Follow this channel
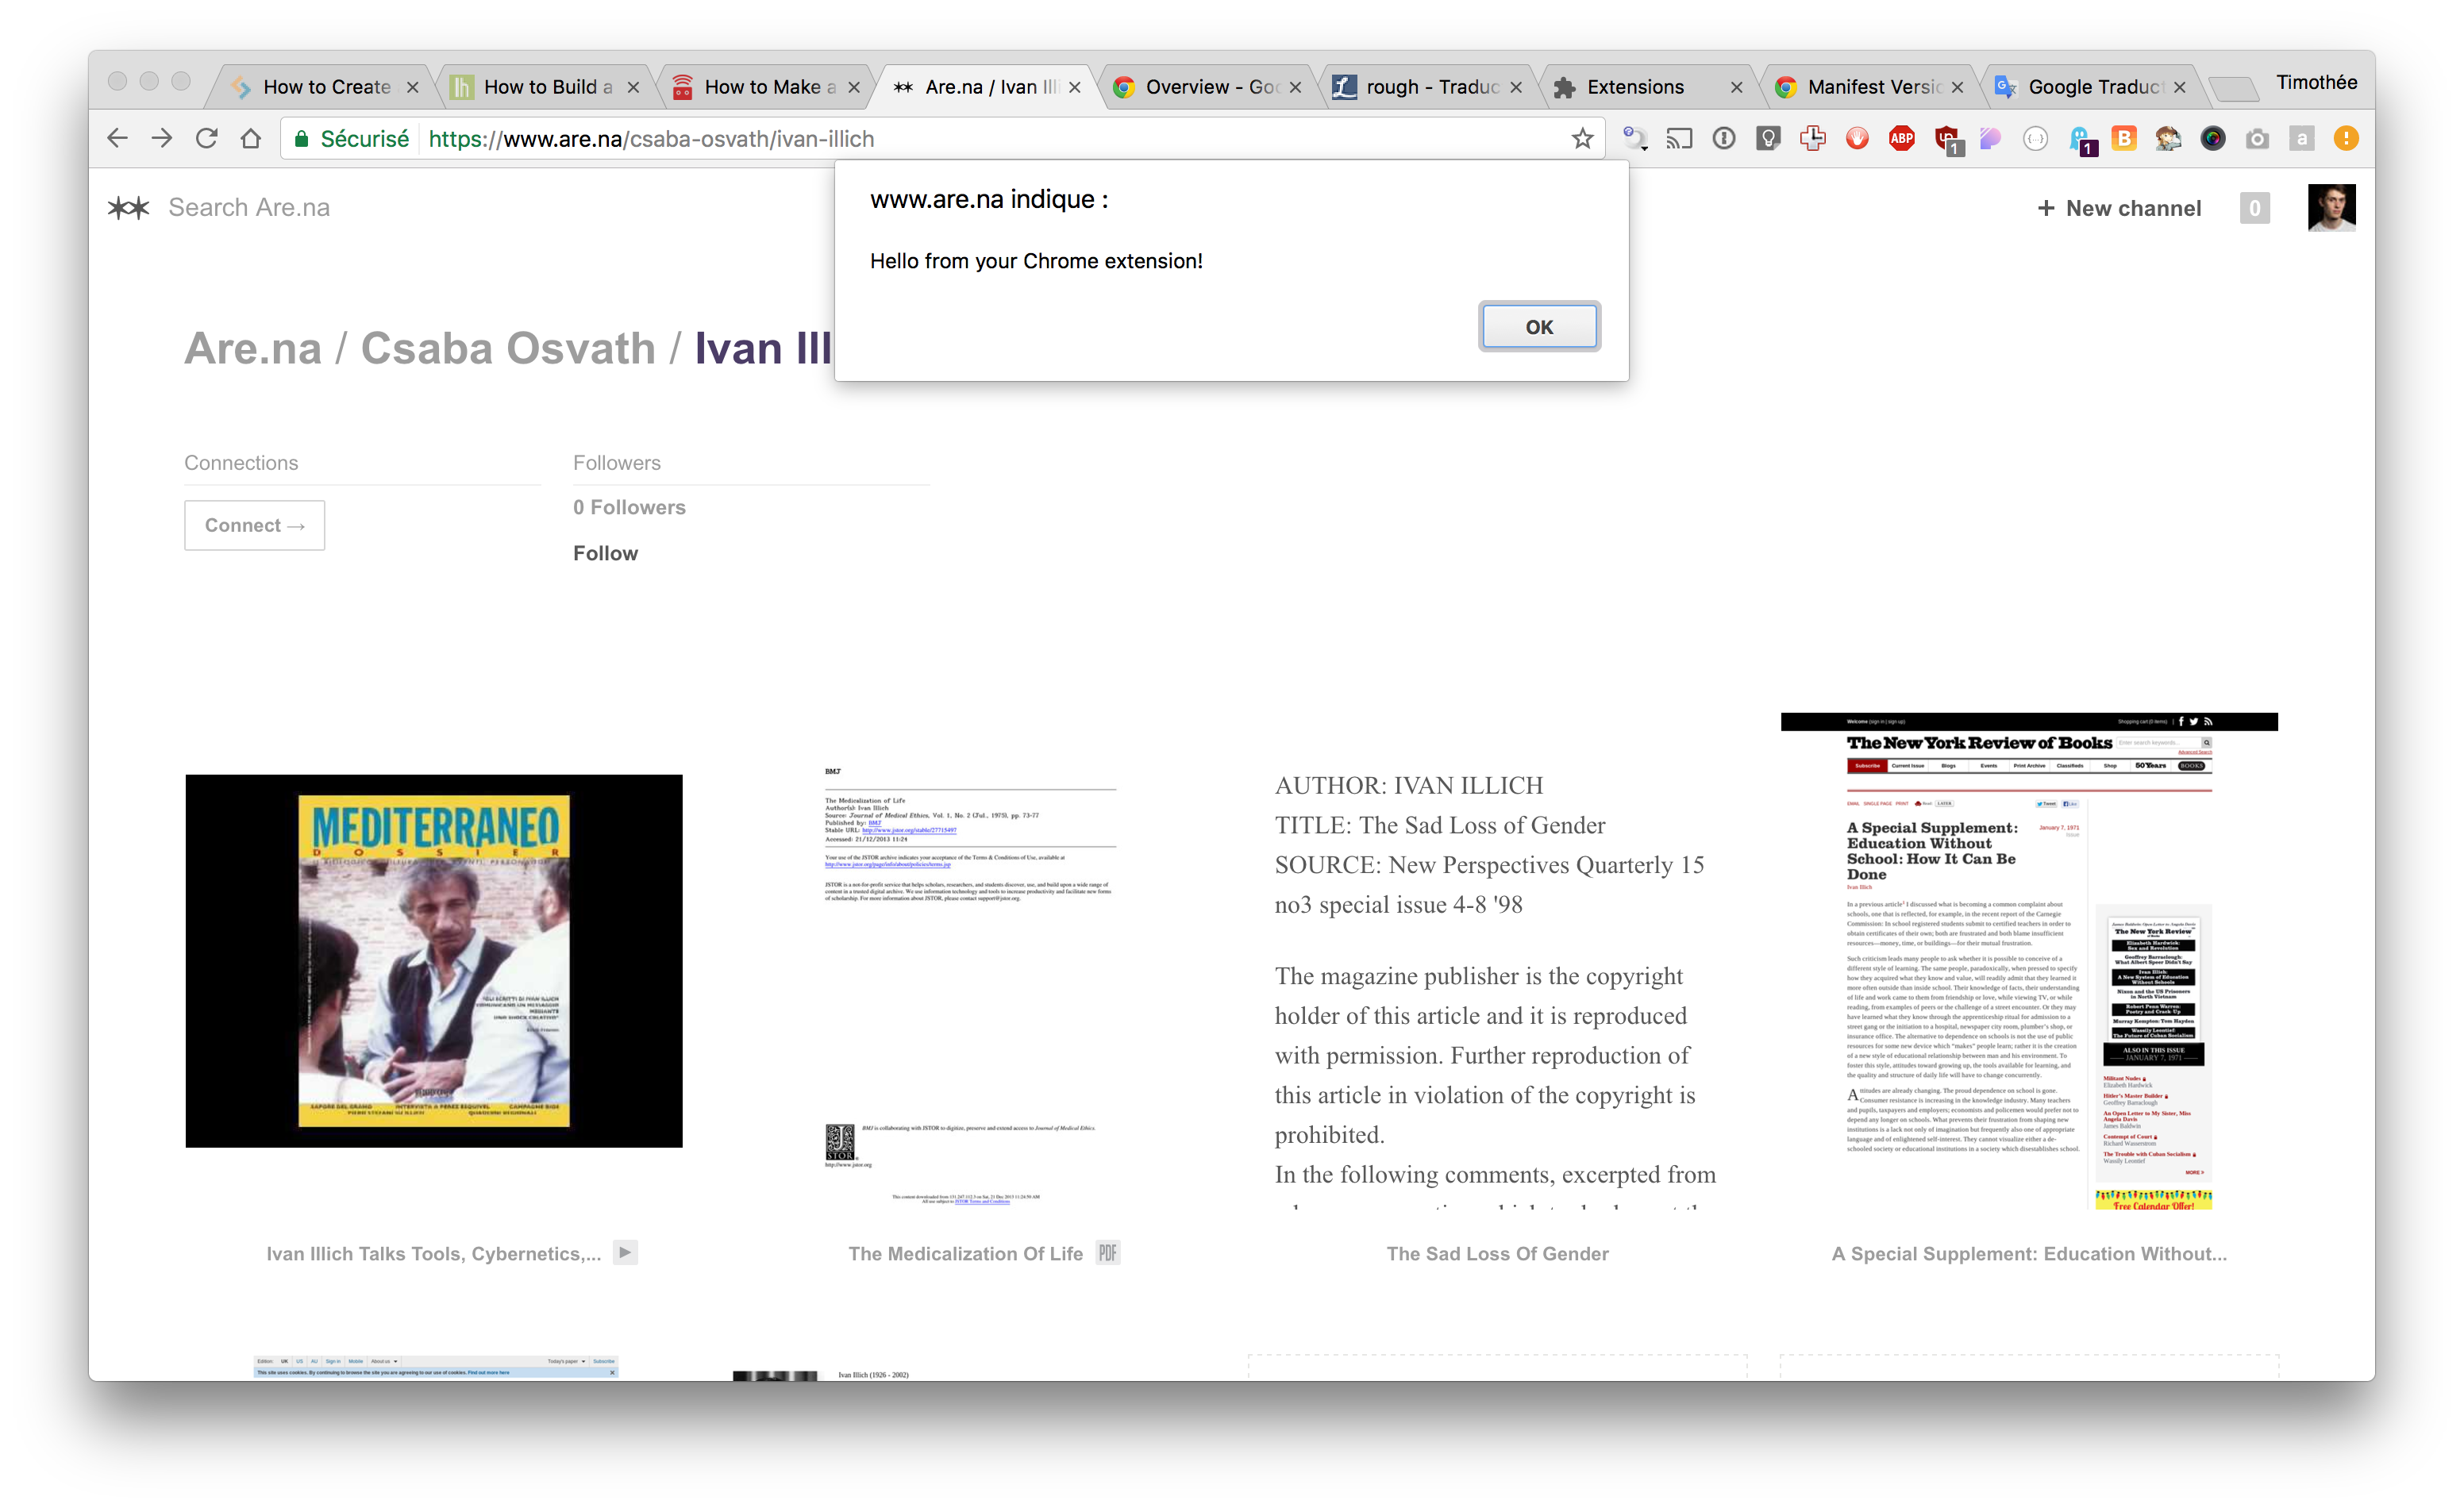The width and height of the screenshot is (2464, 1508). pyautogui.click(x=605, y=553)
